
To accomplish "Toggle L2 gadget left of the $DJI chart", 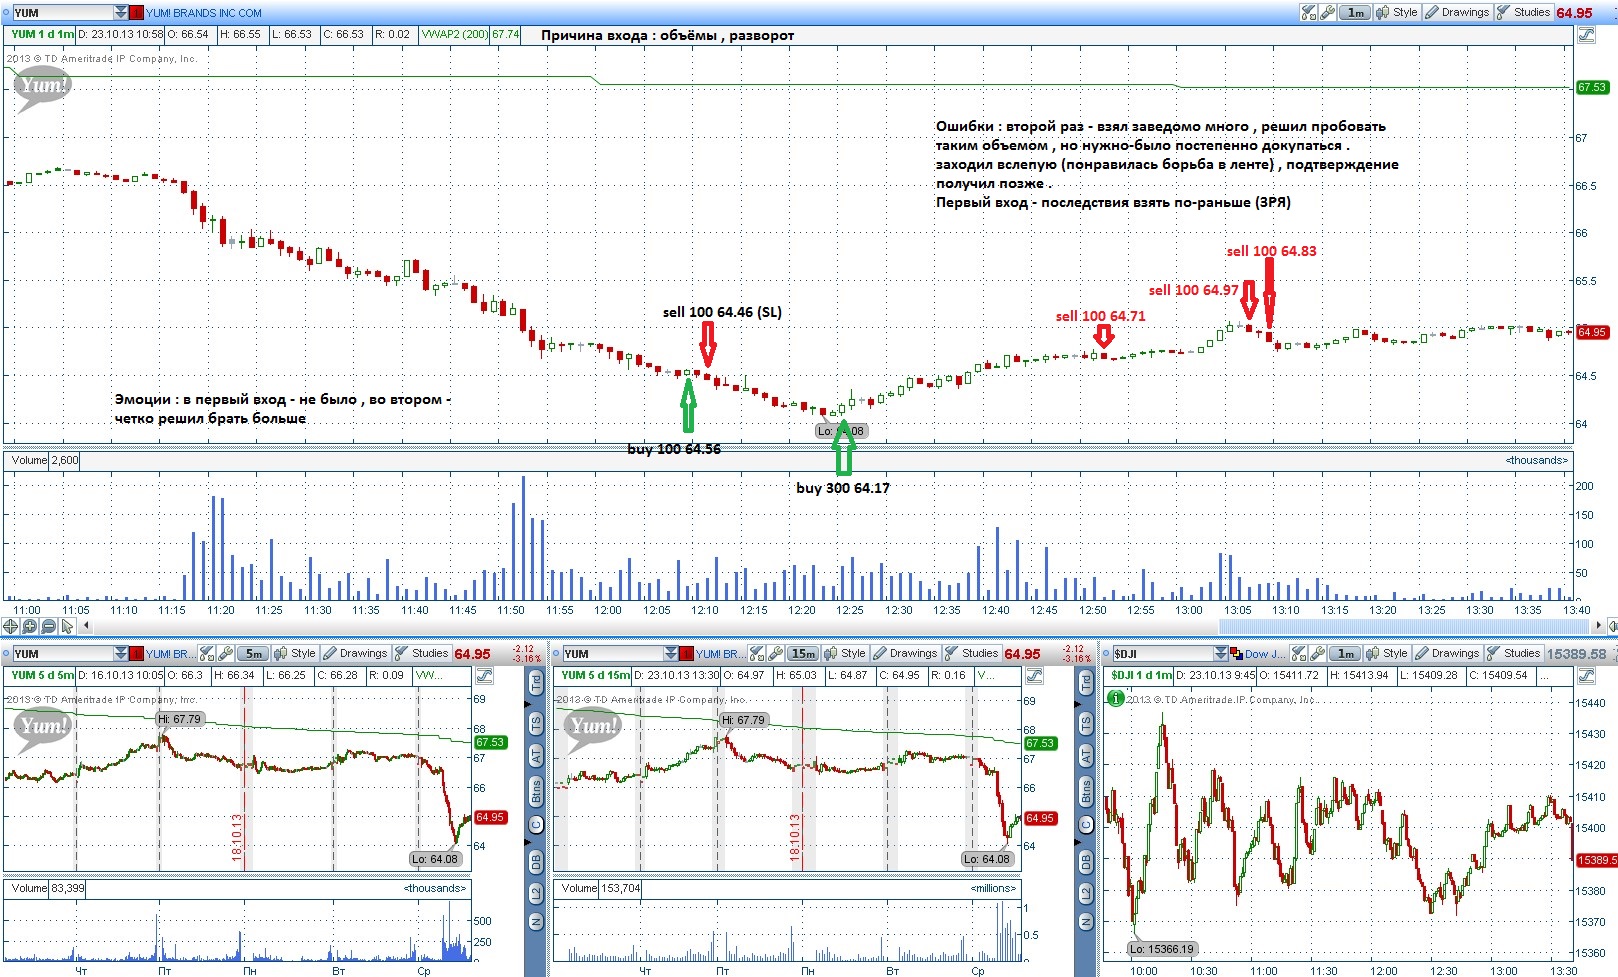I will pyautogui.click(x=1086, y=893).
